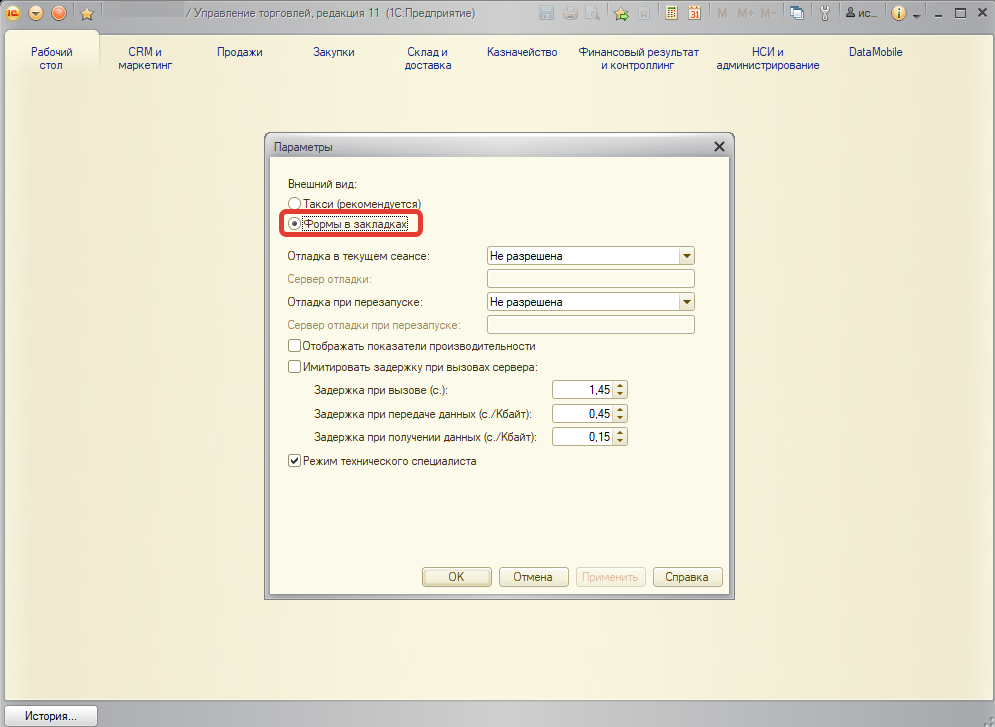Viewport: 995px width, 727px height.
Task: Enable Отображать показатели производительности checkbox
Action: click(x=294, y=346)
